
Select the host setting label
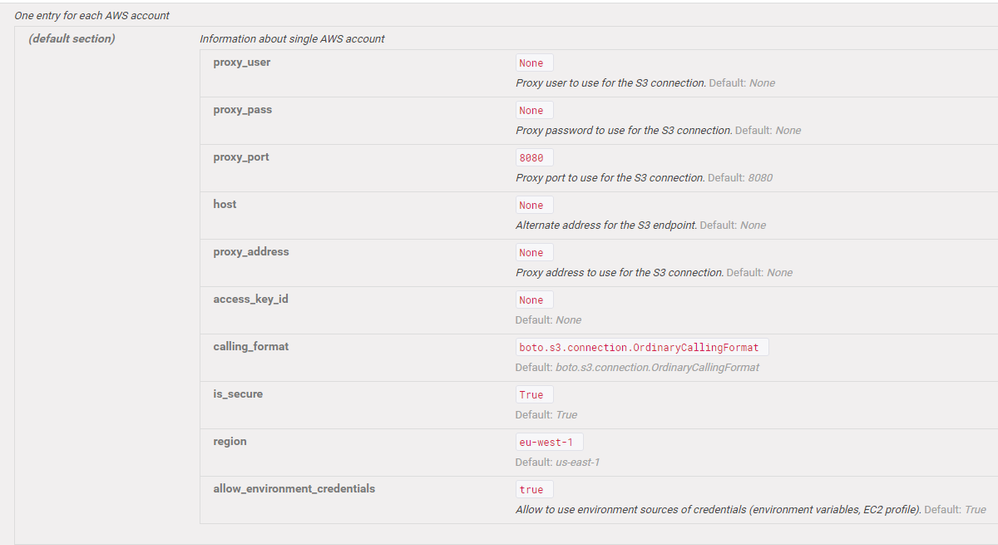(225, 204)
